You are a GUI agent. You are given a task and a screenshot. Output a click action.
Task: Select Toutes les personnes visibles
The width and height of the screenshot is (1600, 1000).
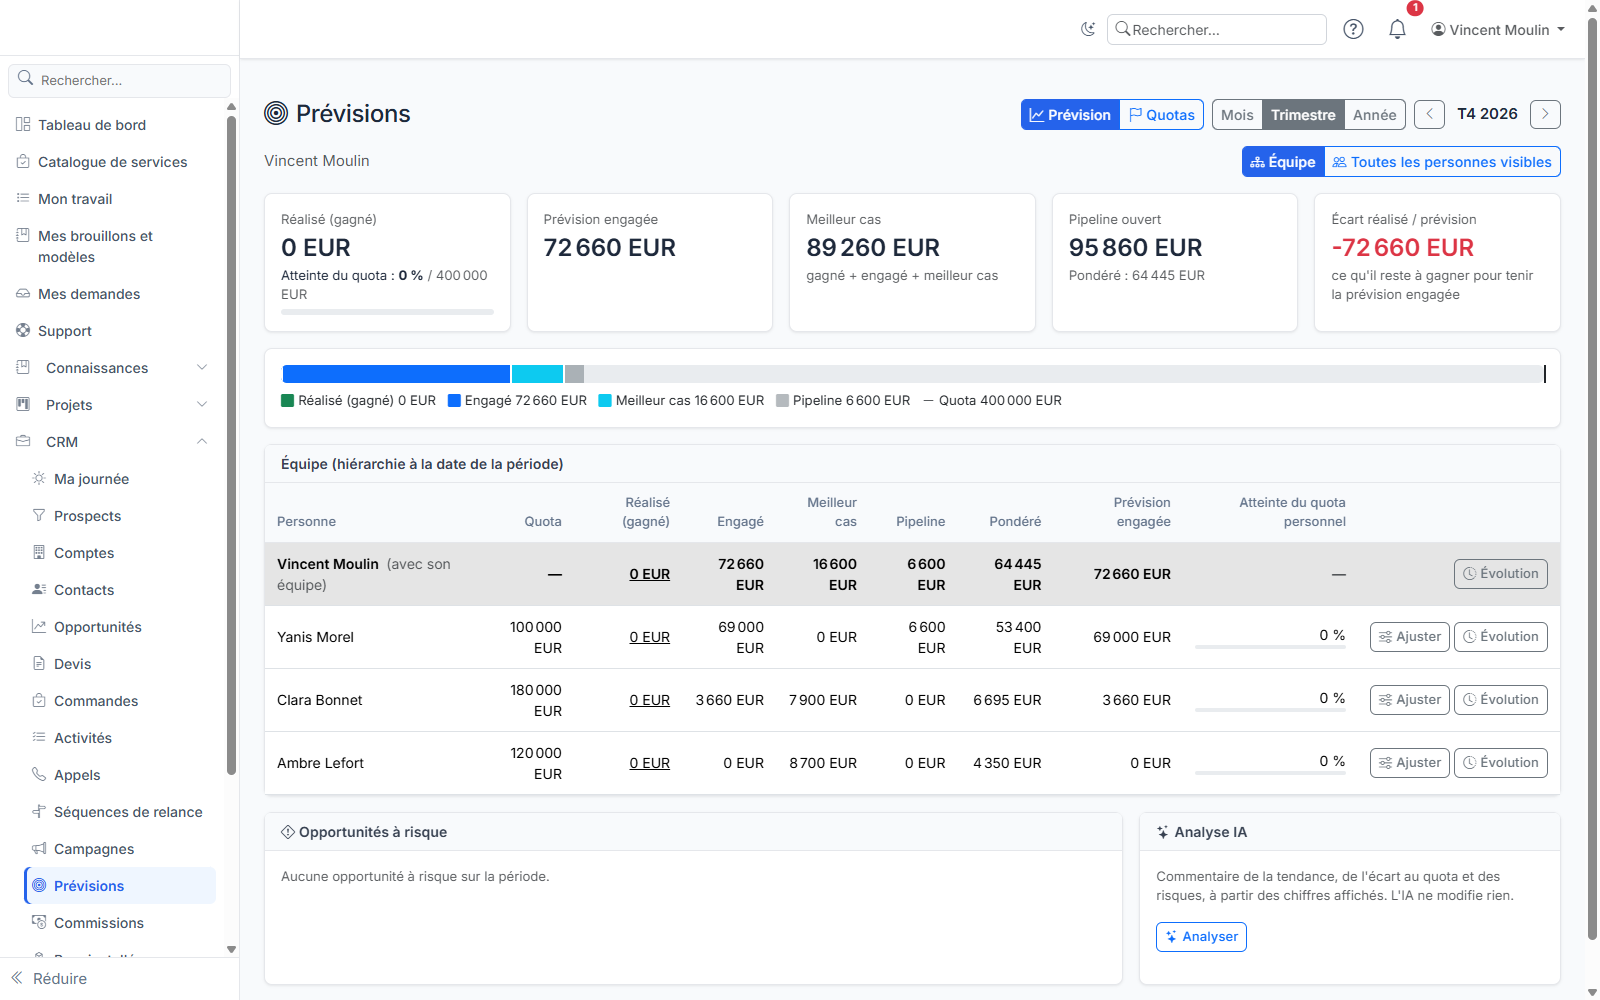pyautogui.click(x=1442, y=162)
